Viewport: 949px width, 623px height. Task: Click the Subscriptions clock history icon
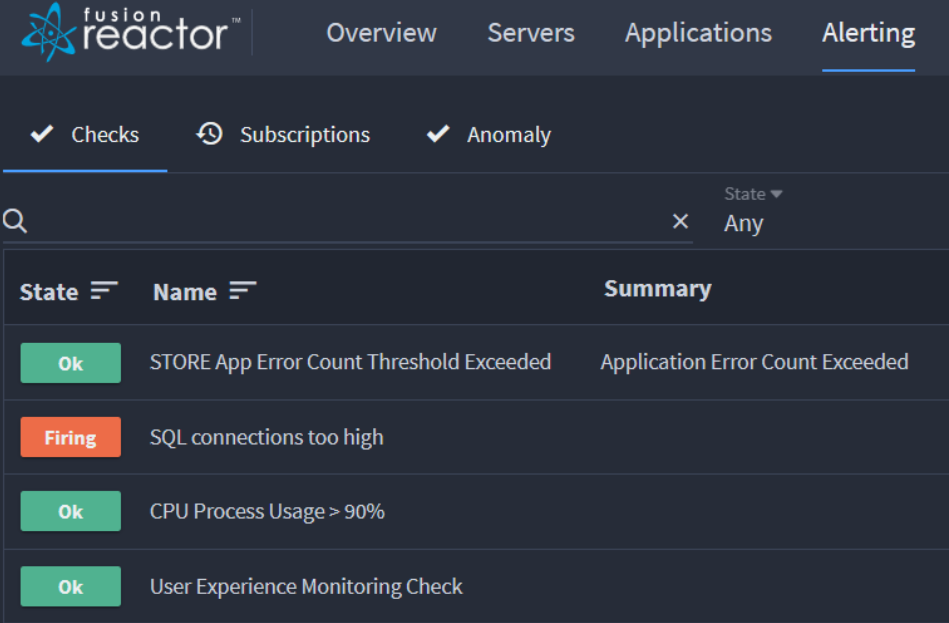click(x=209, y=134)
